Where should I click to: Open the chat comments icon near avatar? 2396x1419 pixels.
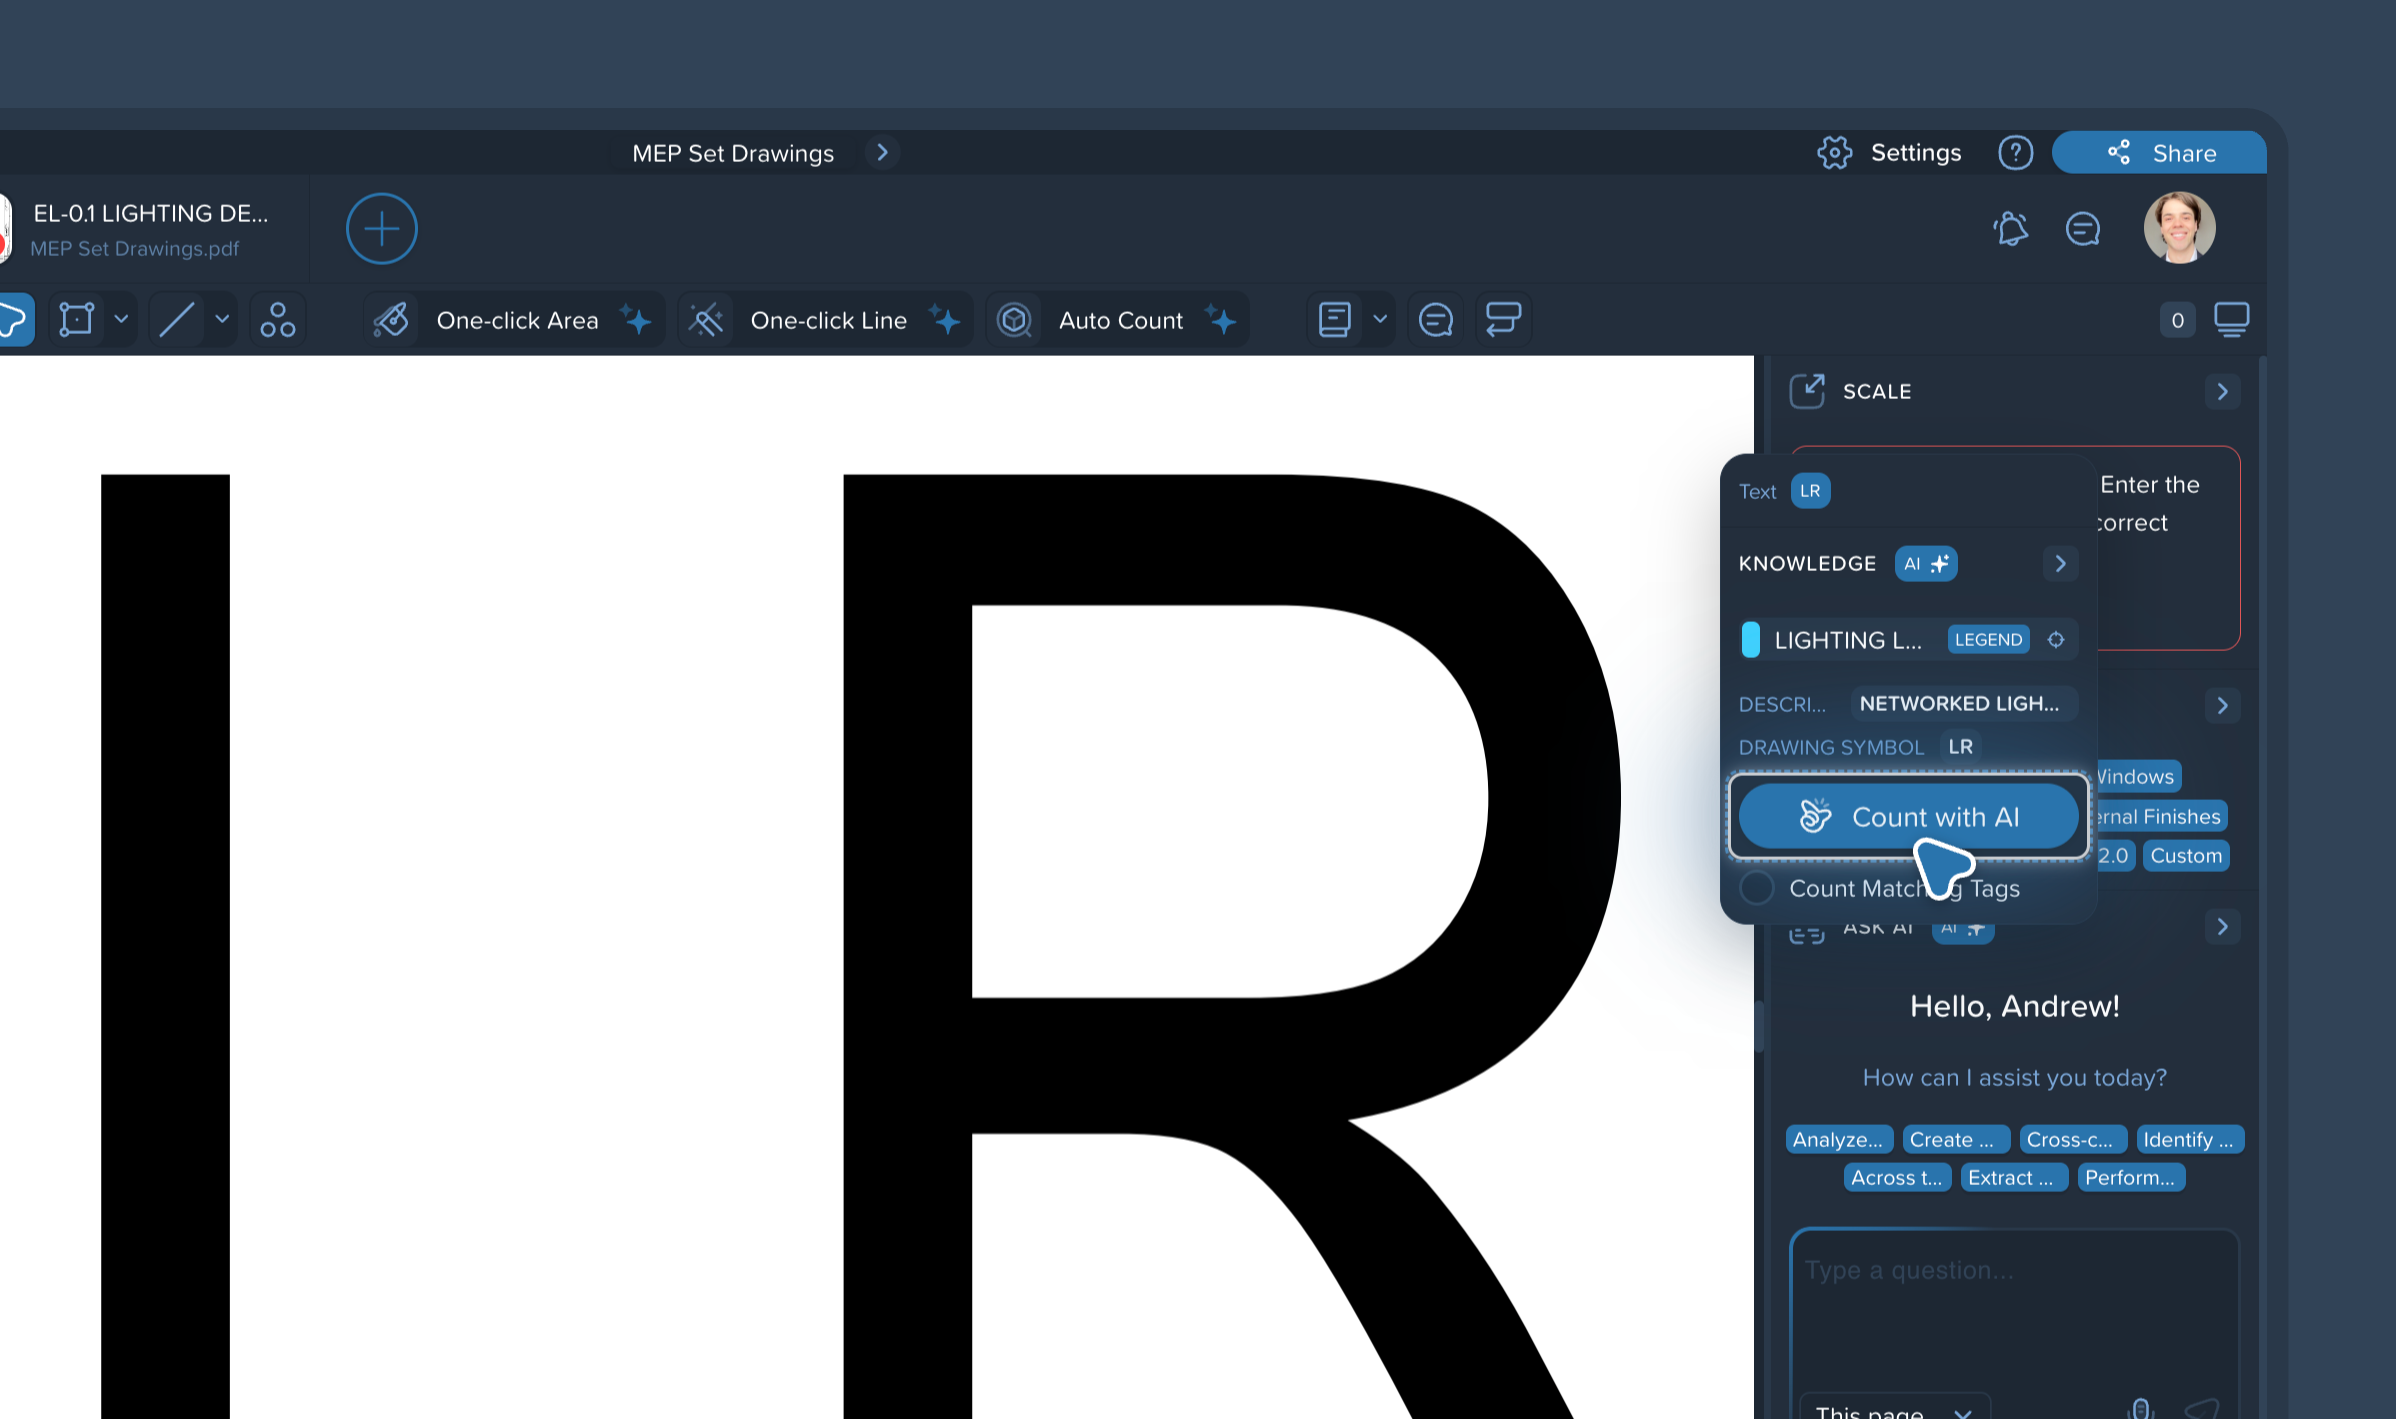[2082, 229]
